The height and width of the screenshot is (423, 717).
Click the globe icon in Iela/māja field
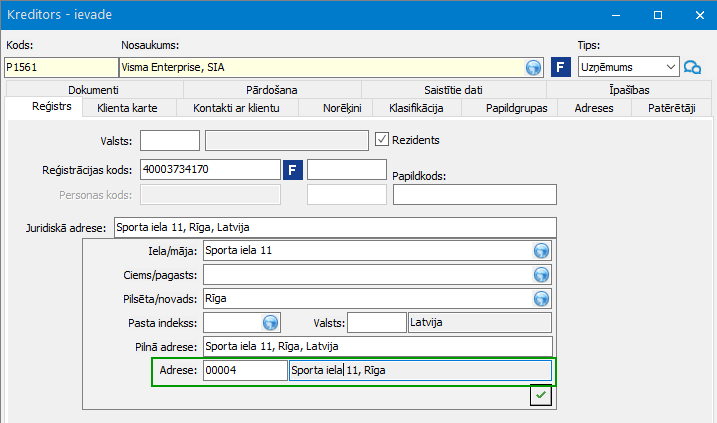point(542,250)
